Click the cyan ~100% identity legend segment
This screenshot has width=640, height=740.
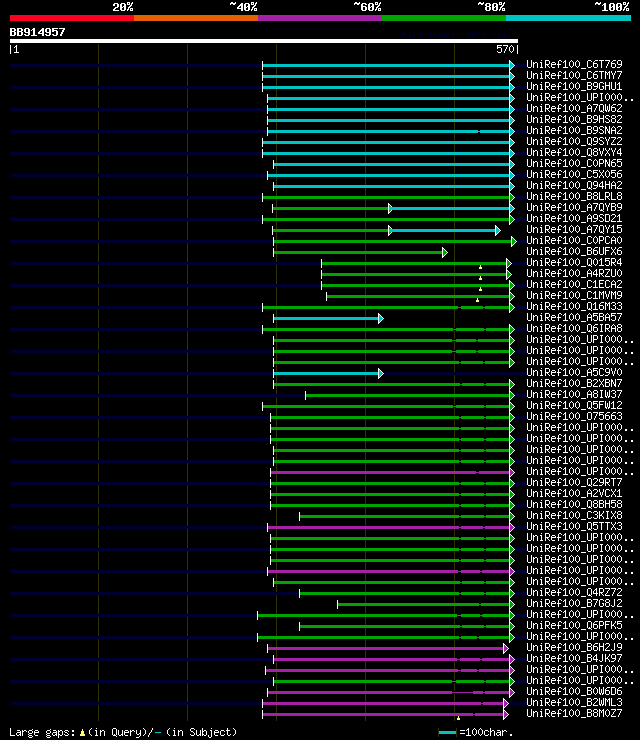[x=568, y=18]
